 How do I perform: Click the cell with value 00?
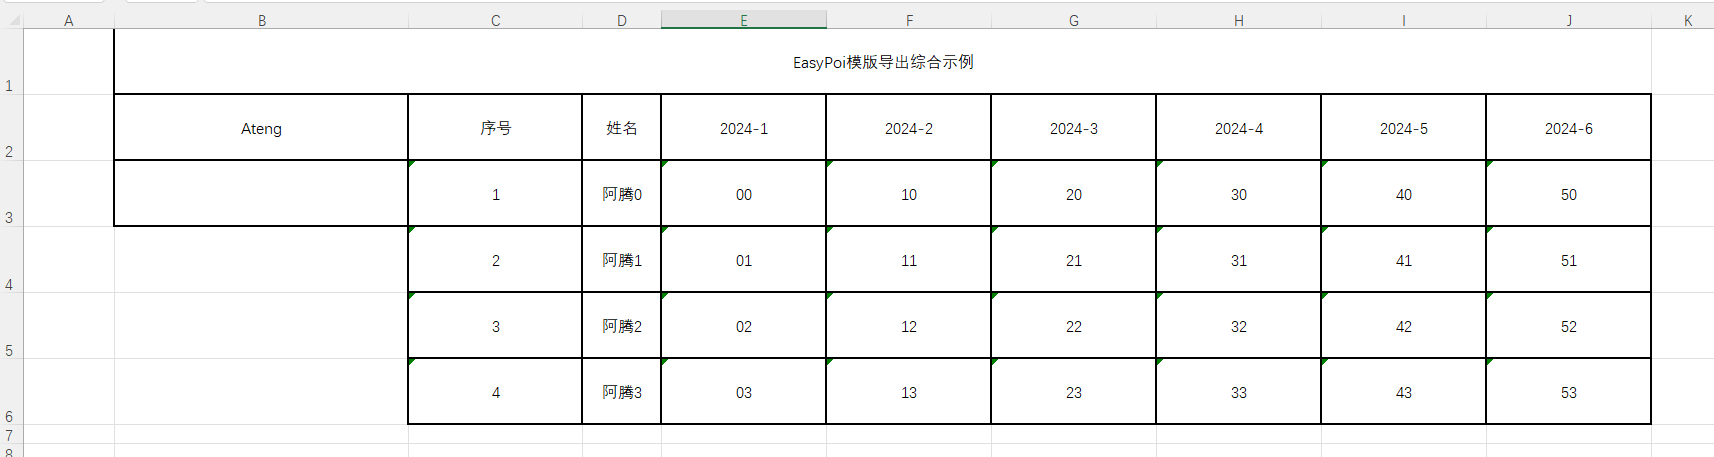(743, 194)
